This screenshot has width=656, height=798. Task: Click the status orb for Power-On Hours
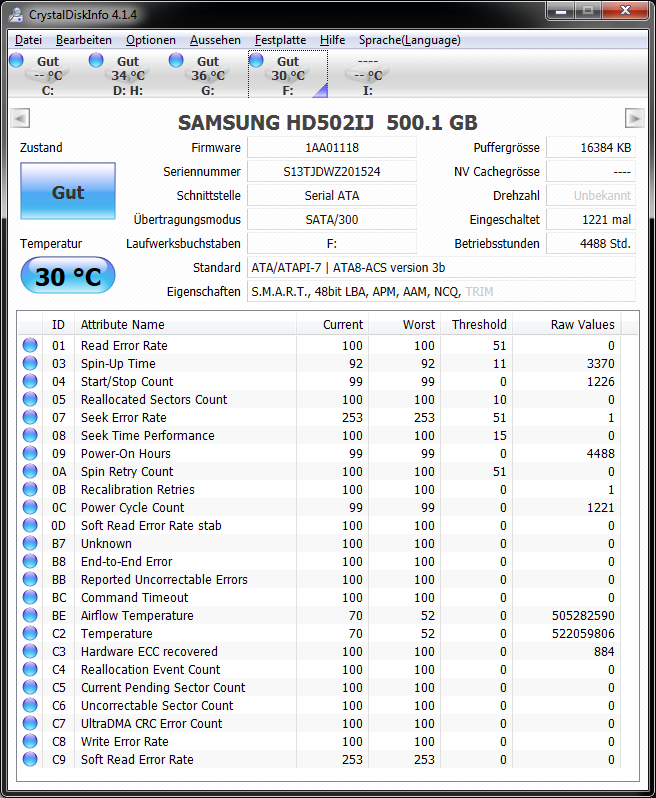coord(30,453)
